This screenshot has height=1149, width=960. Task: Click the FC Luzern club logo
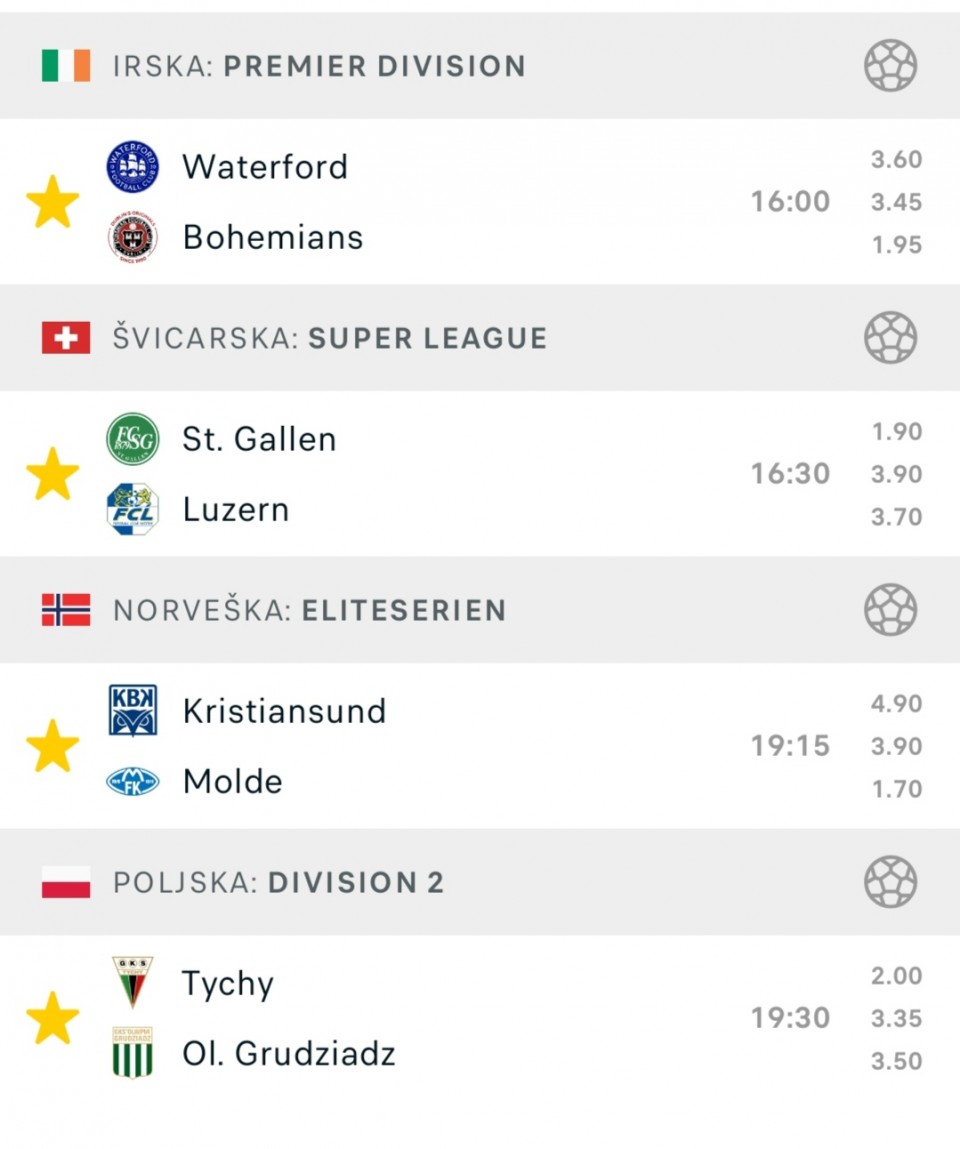133,509
